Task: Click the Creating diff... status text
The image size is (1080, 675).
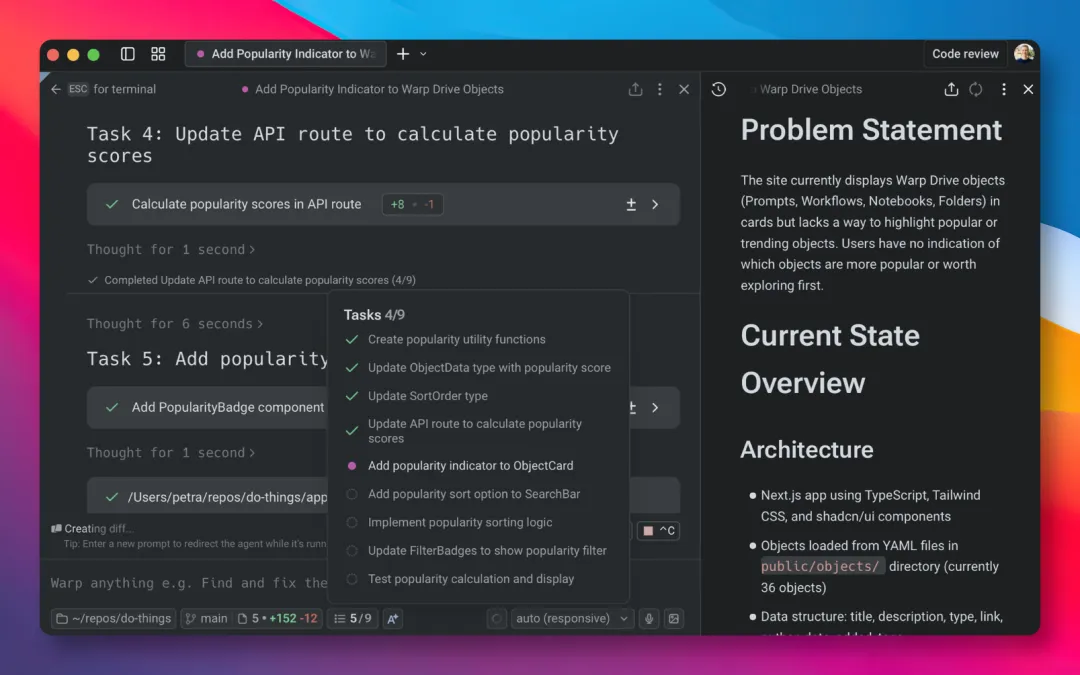Action: pos(98,528)
